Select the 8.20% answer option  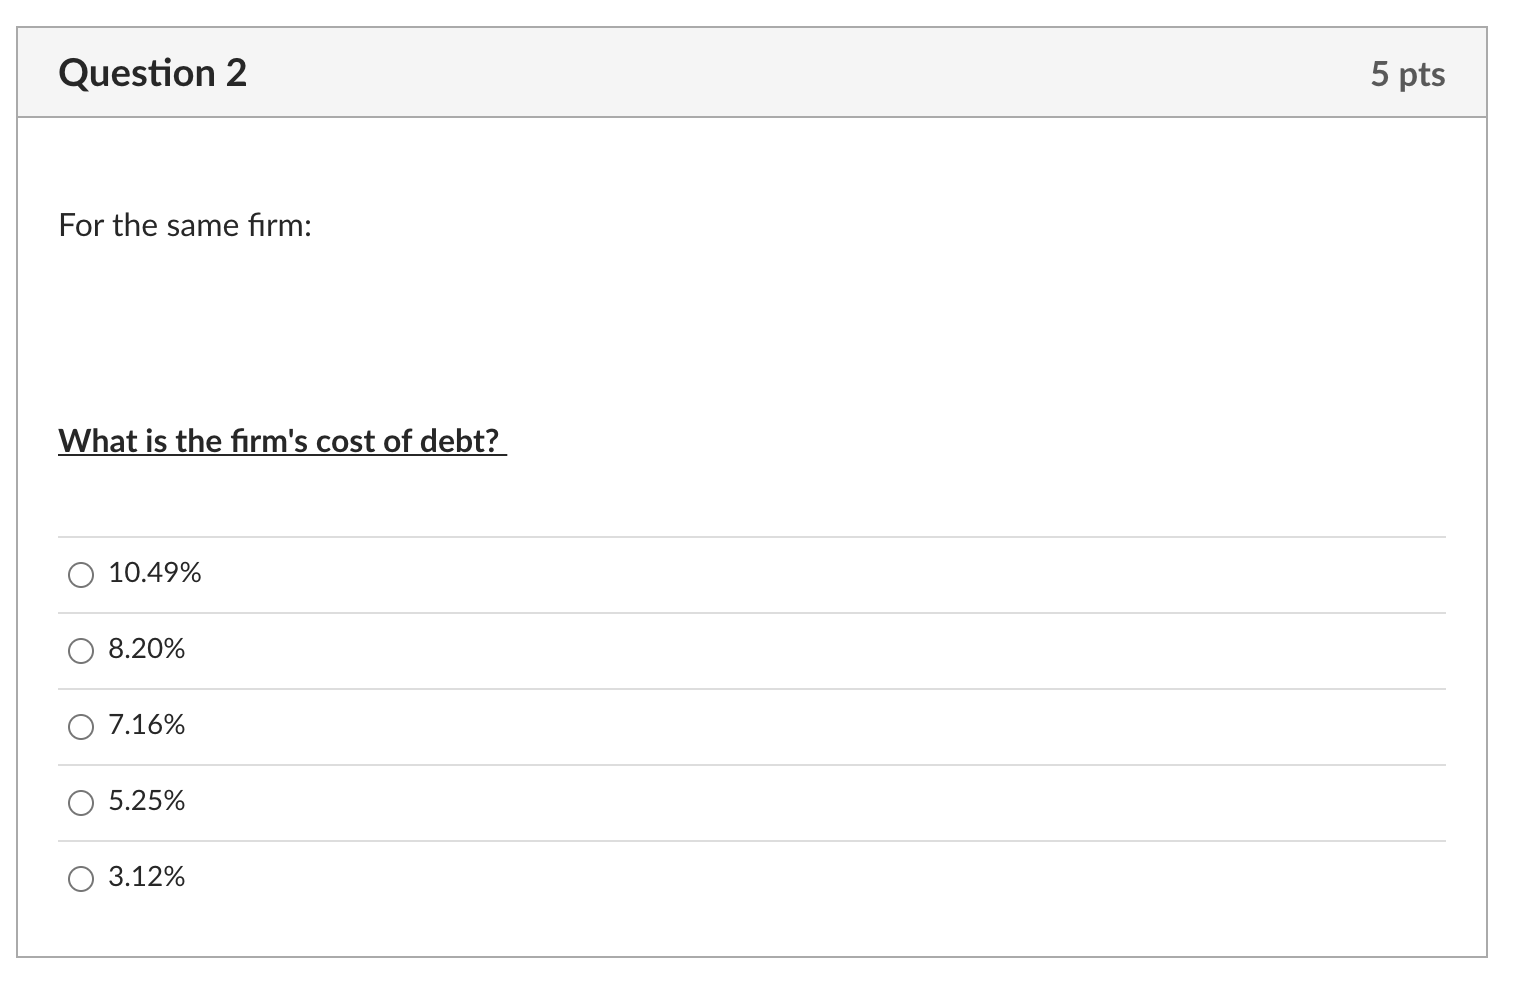tap(80, 651)
